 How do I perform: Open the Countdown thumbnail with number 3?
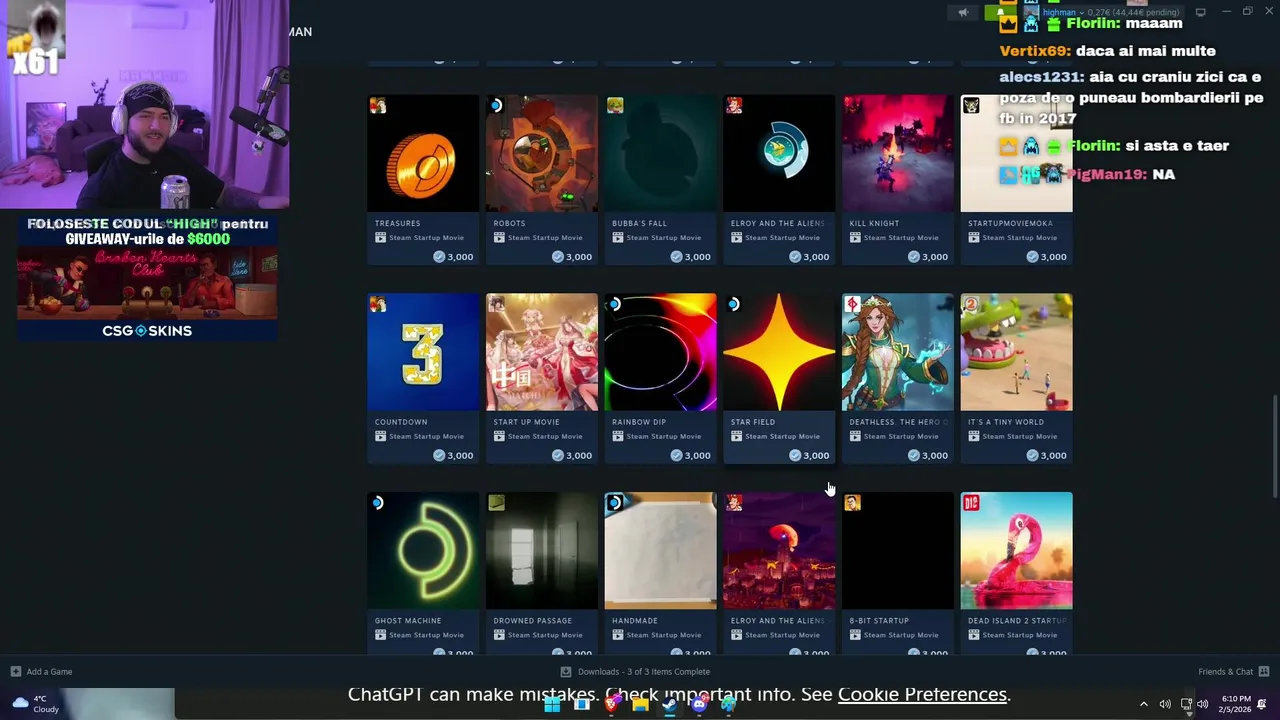[x=423, y=352]
